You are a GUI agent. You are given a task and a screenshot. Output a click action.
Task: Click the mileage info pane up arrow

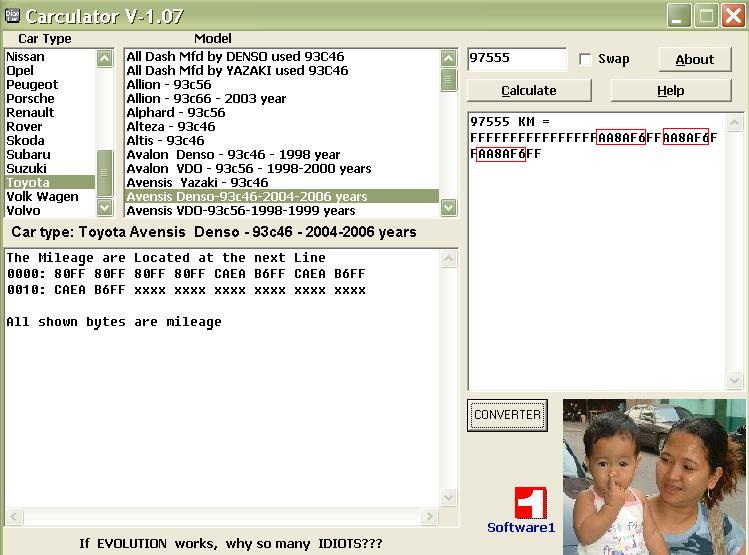[x=448, y=259]
